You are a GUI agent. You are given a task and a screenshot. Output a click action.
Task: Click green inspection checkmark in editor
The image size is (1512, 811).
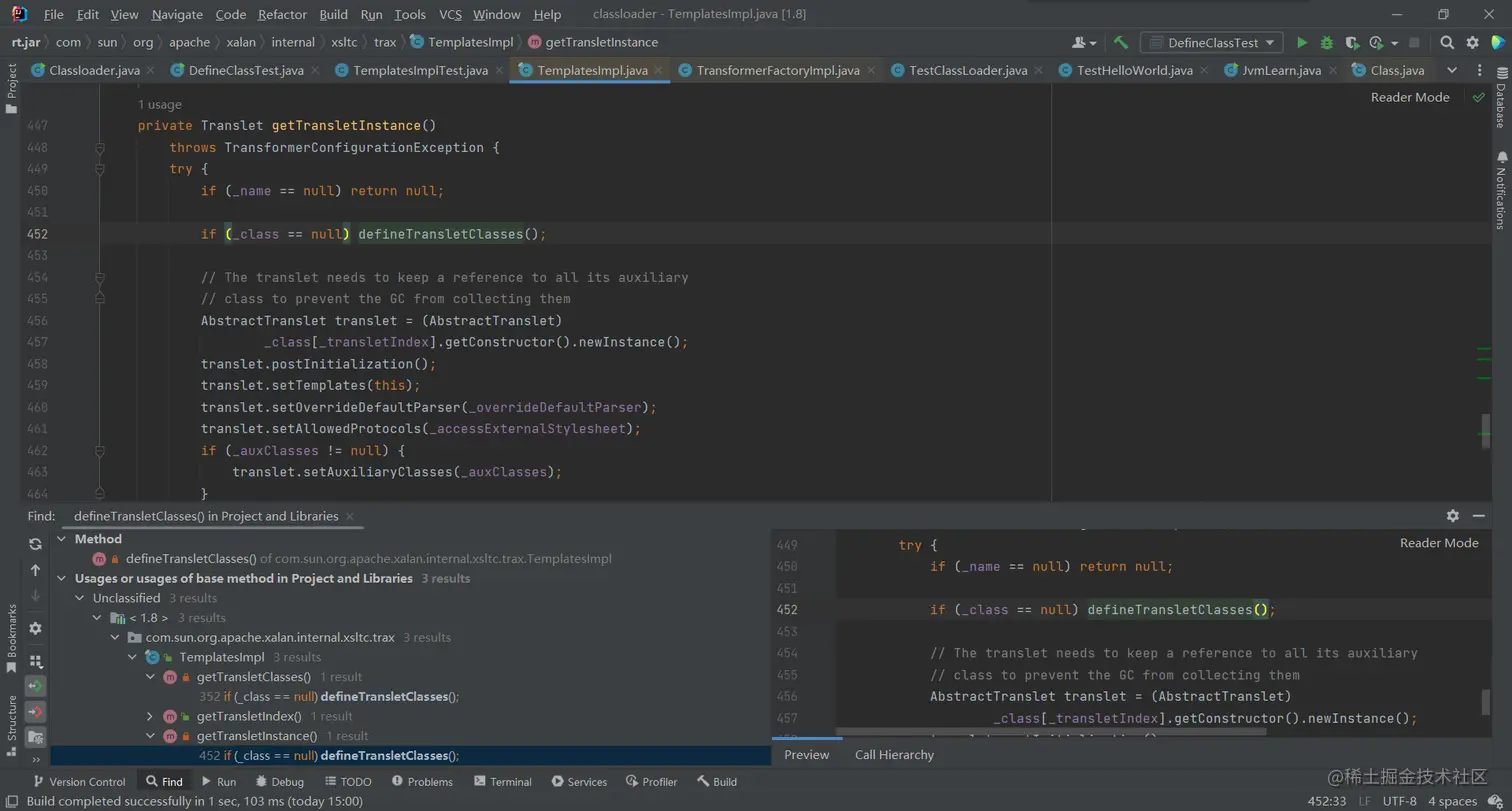1478,97
